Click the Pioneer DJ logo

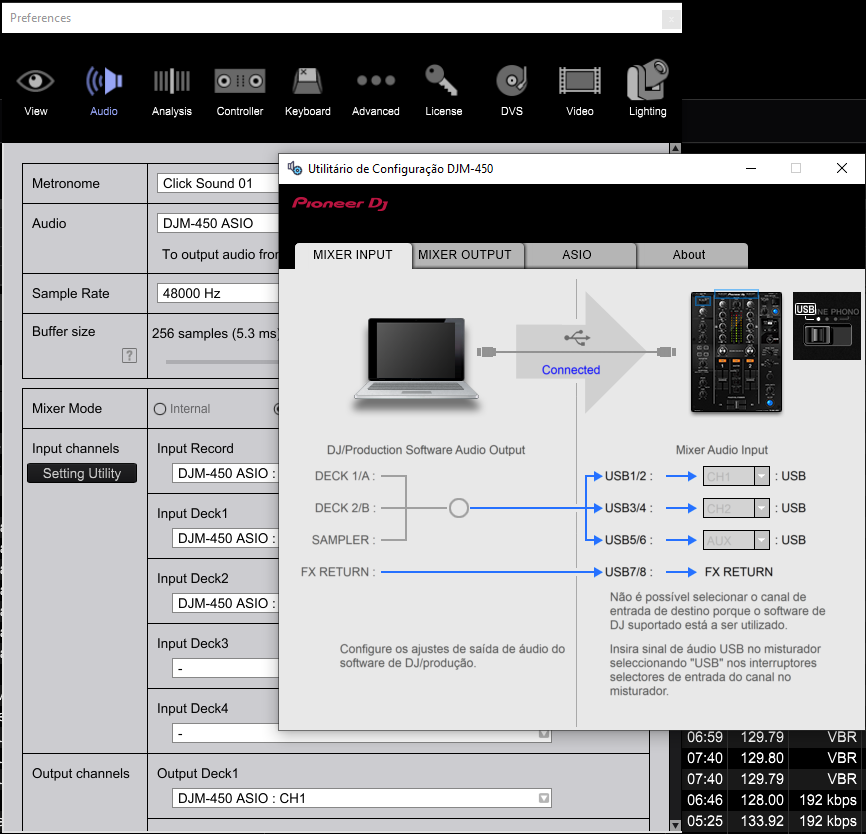(x=340, y=204)
